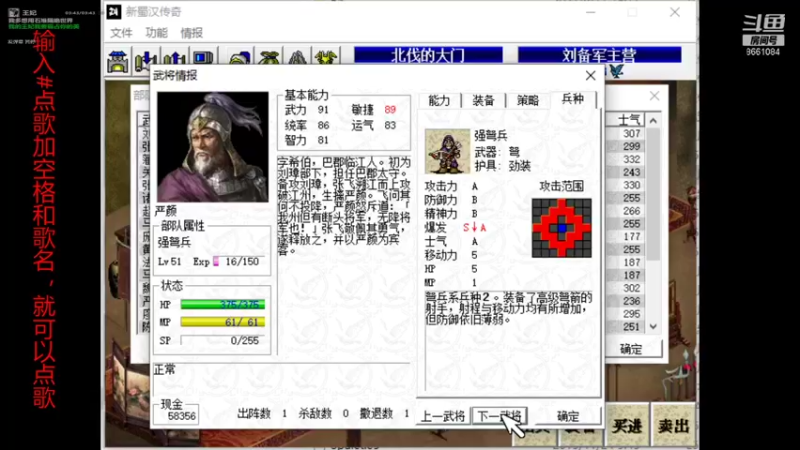800x450 pixels.
Task: Click the 士气 value 307
Action: [x=631, y=134]
